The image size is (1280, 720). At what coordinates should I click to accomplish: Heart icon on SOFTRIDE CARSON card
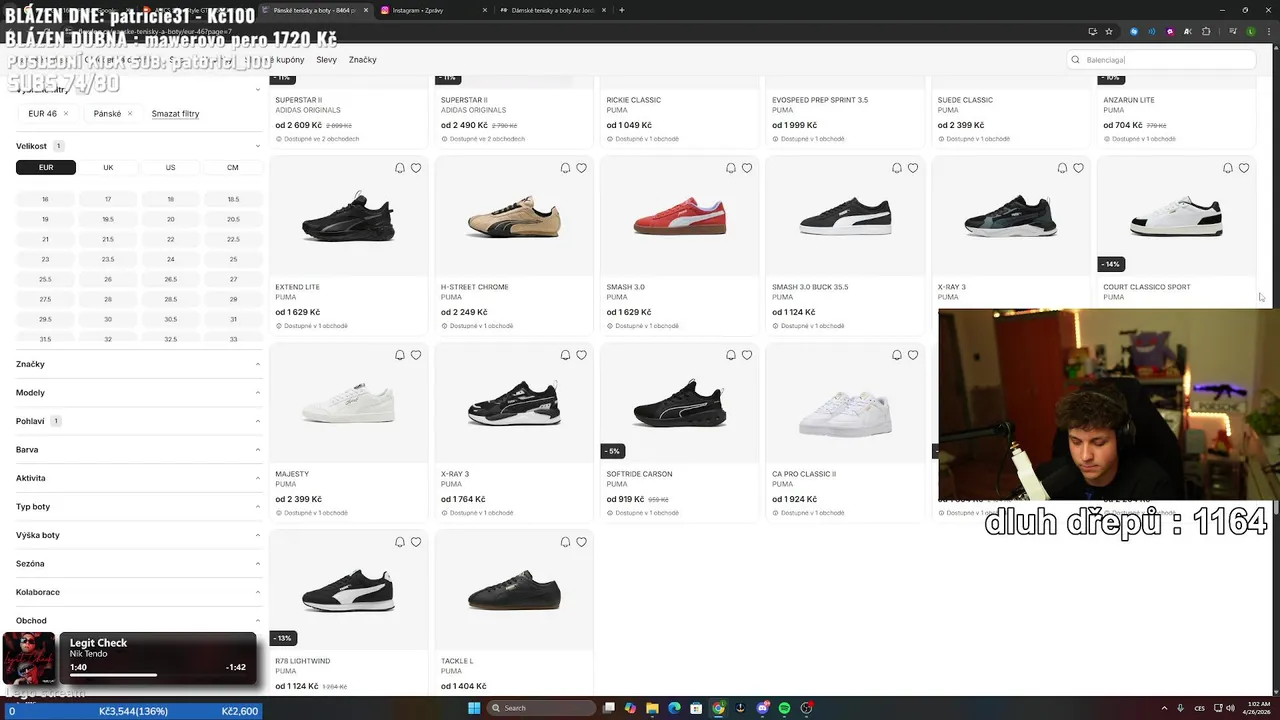click(747, 355)
